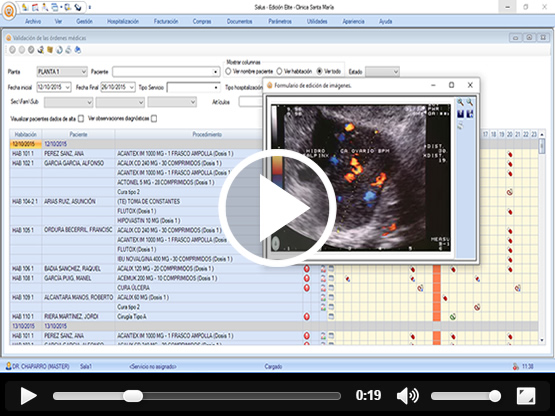Image resolution: width=555 pixels, height=416 pixels.
Task: Click the zoom out magnifier in the image editor
Action: pos(470,102)
